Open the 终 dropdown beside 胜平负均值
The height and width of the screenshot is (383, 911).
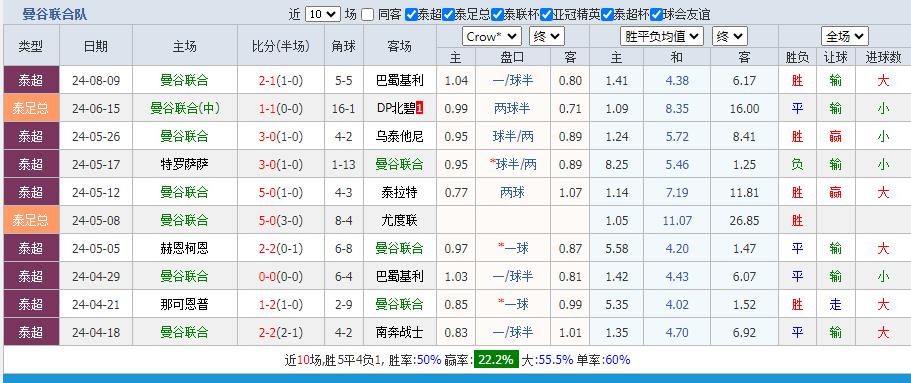coord(729,37)
